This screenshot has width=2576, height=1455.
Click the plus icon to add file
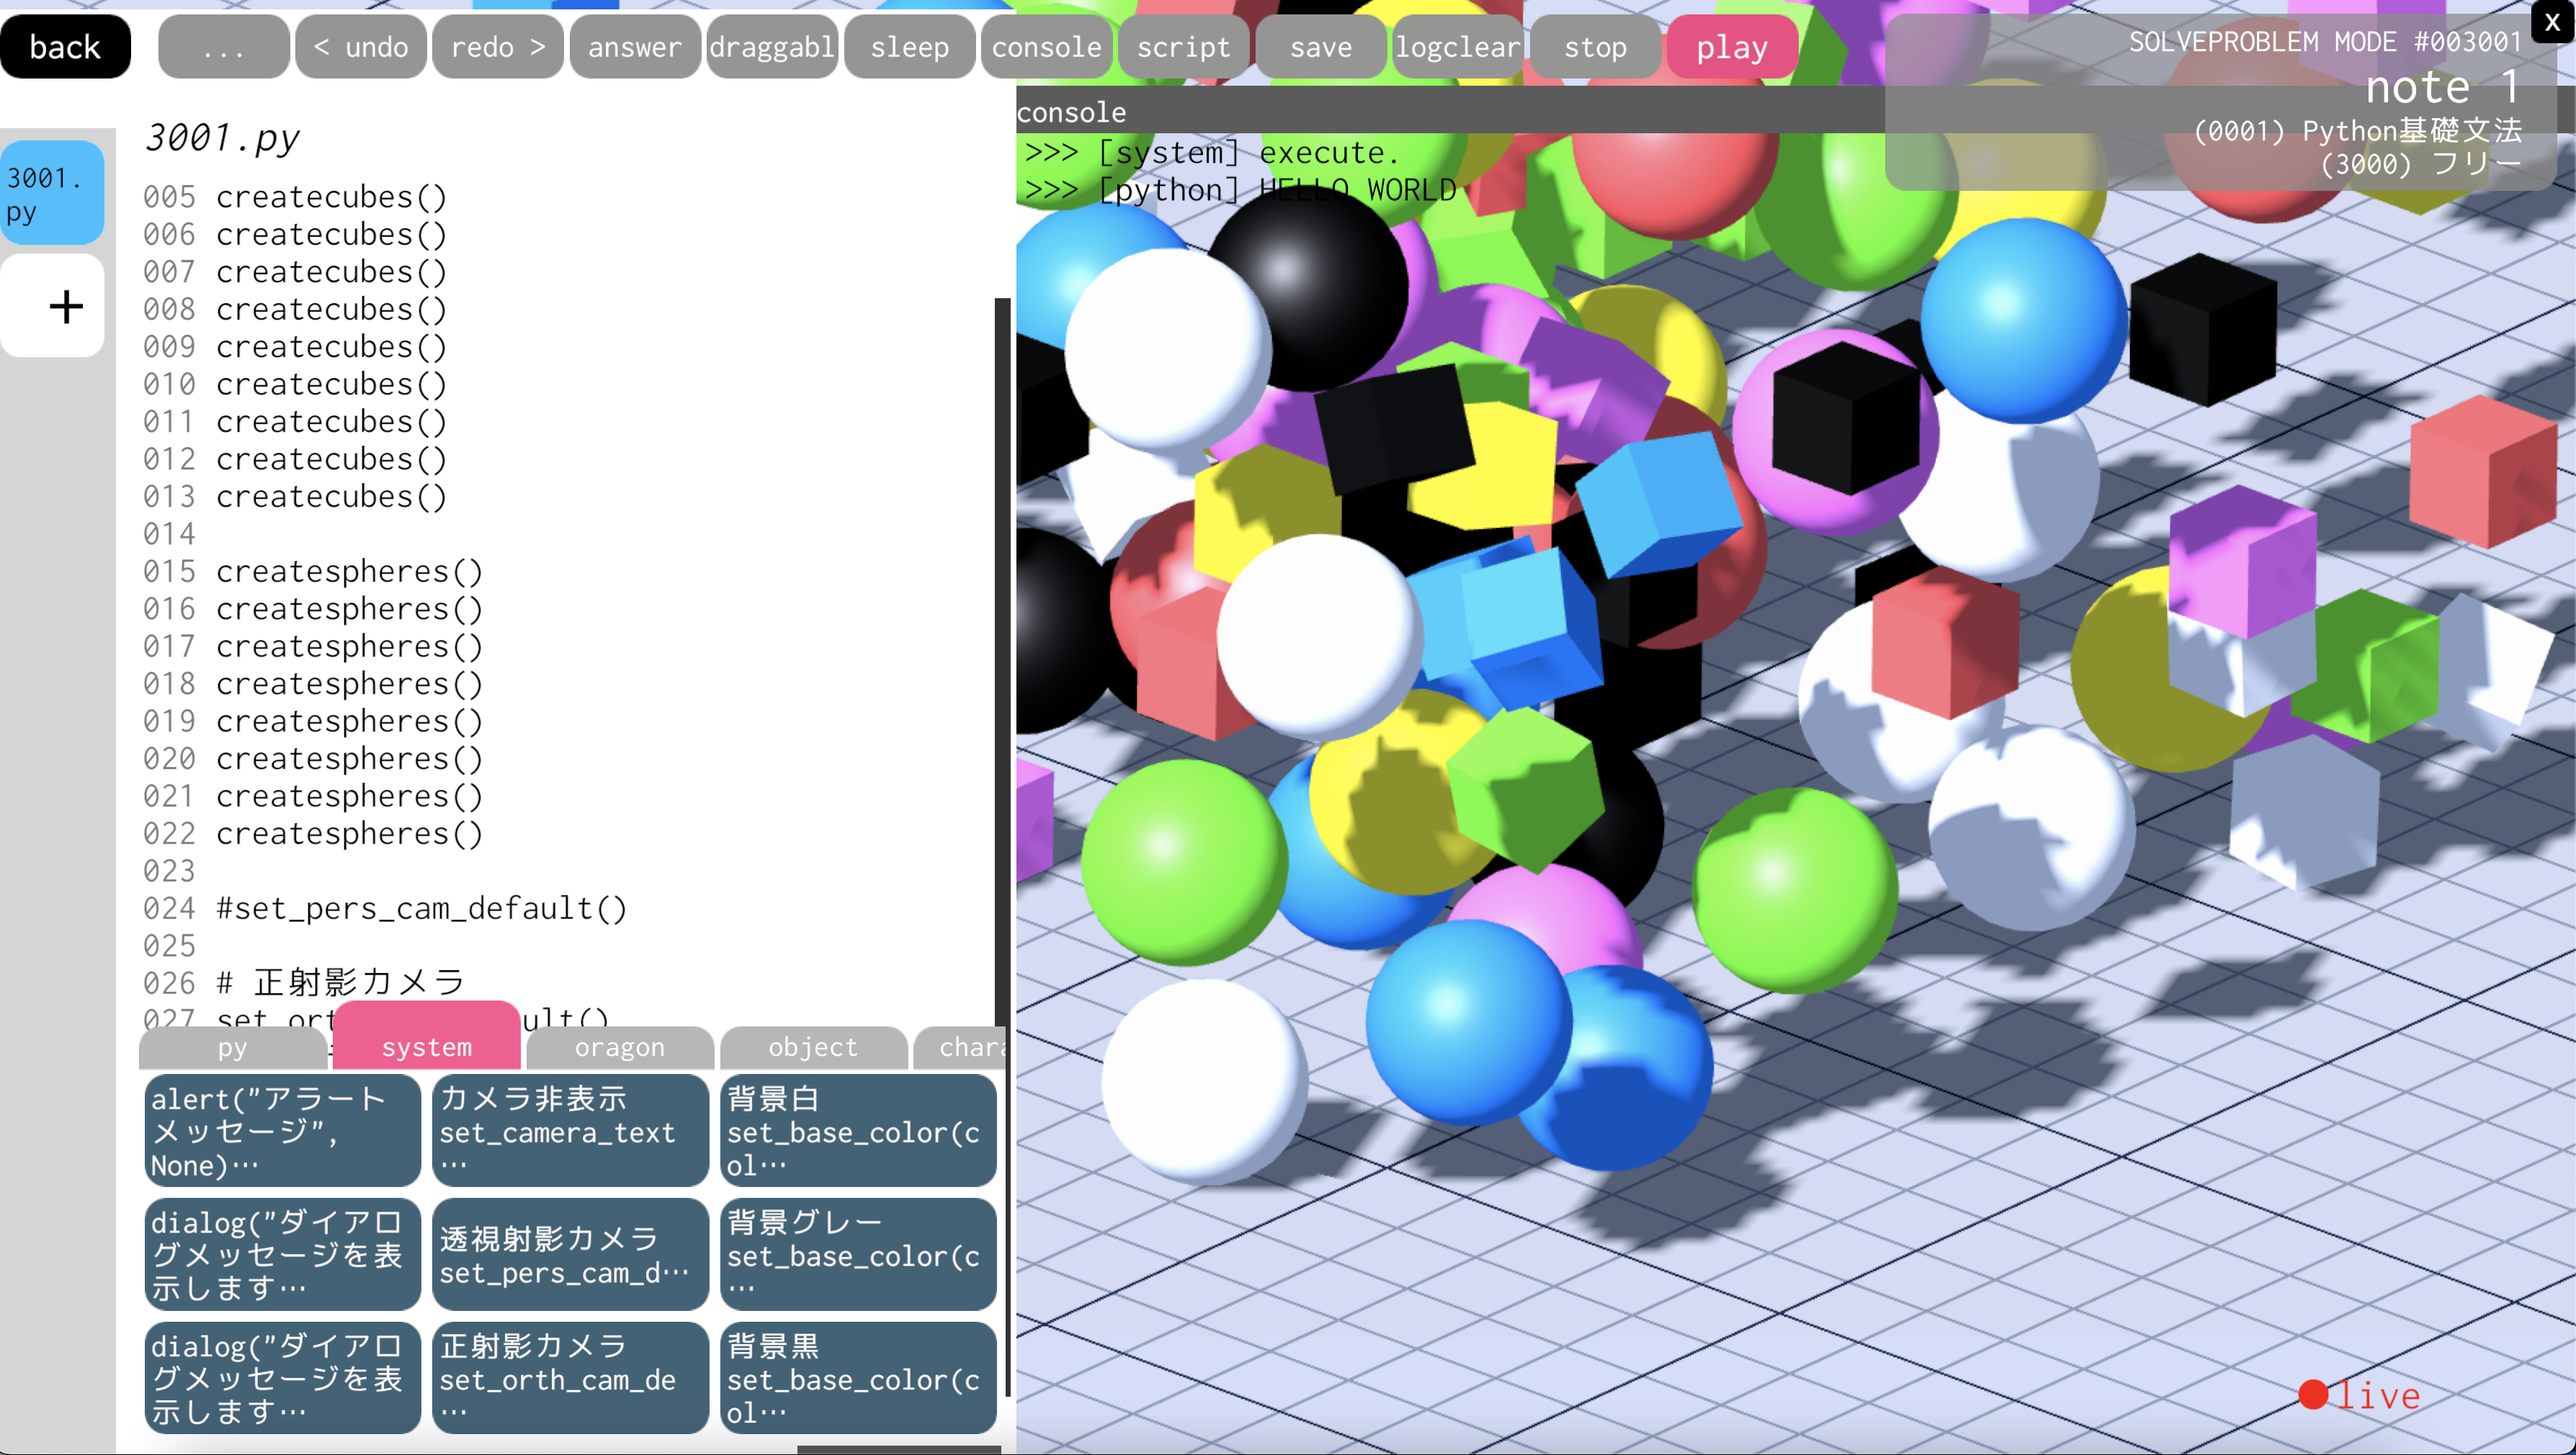(x=65, y=306)
